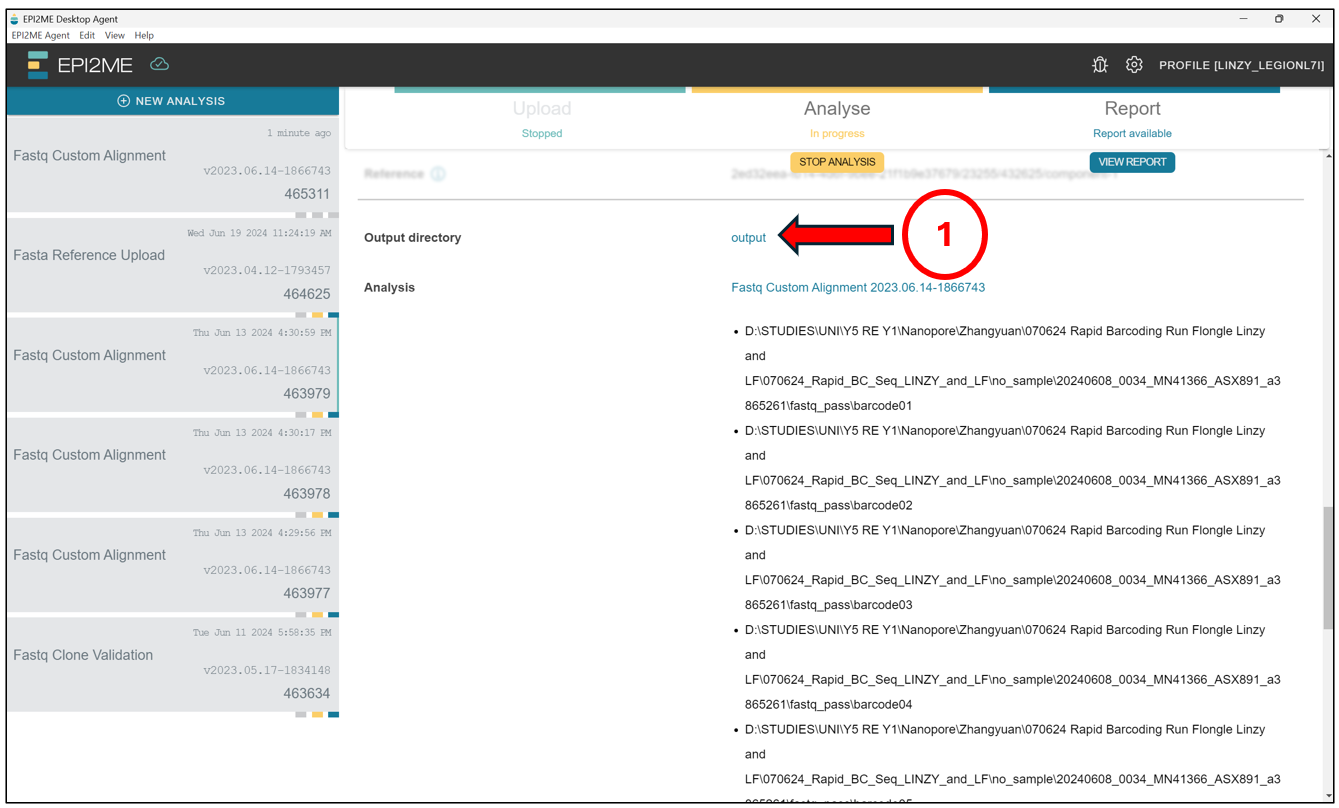The height and width of the screenshot is (808, 1339).
Task: Click PROFILE [LINZY_LEGIONL7I] label
Action: click(x=1241, y=65)
